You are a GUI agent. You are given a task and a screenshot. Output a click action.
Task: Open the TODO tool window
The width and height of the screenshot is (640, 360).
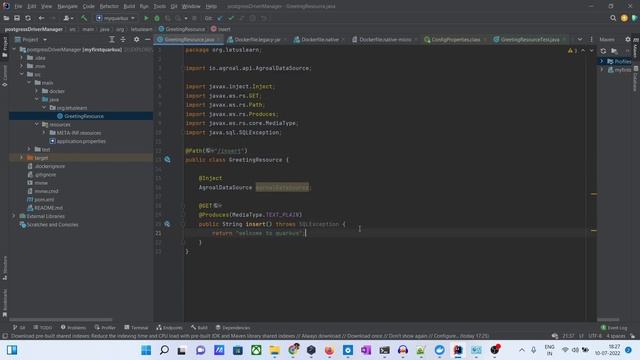pos(43,327)
